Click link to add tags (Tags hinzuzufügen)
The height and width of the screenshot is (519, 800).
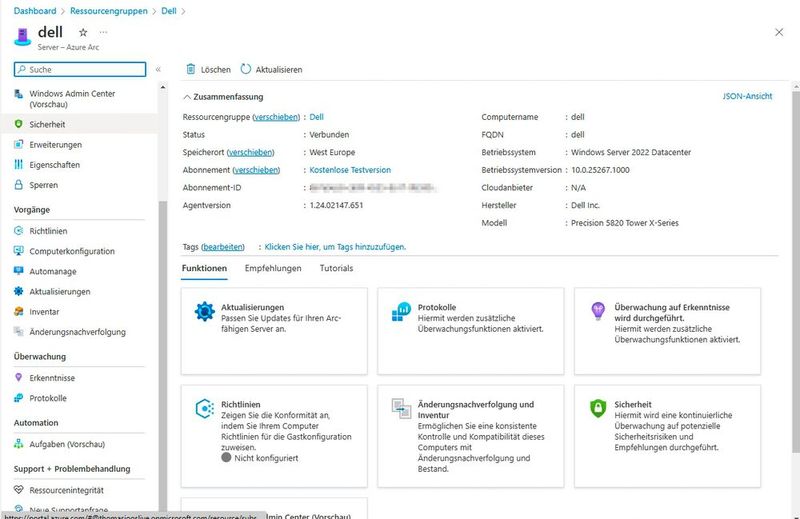(x=335, y=247)
